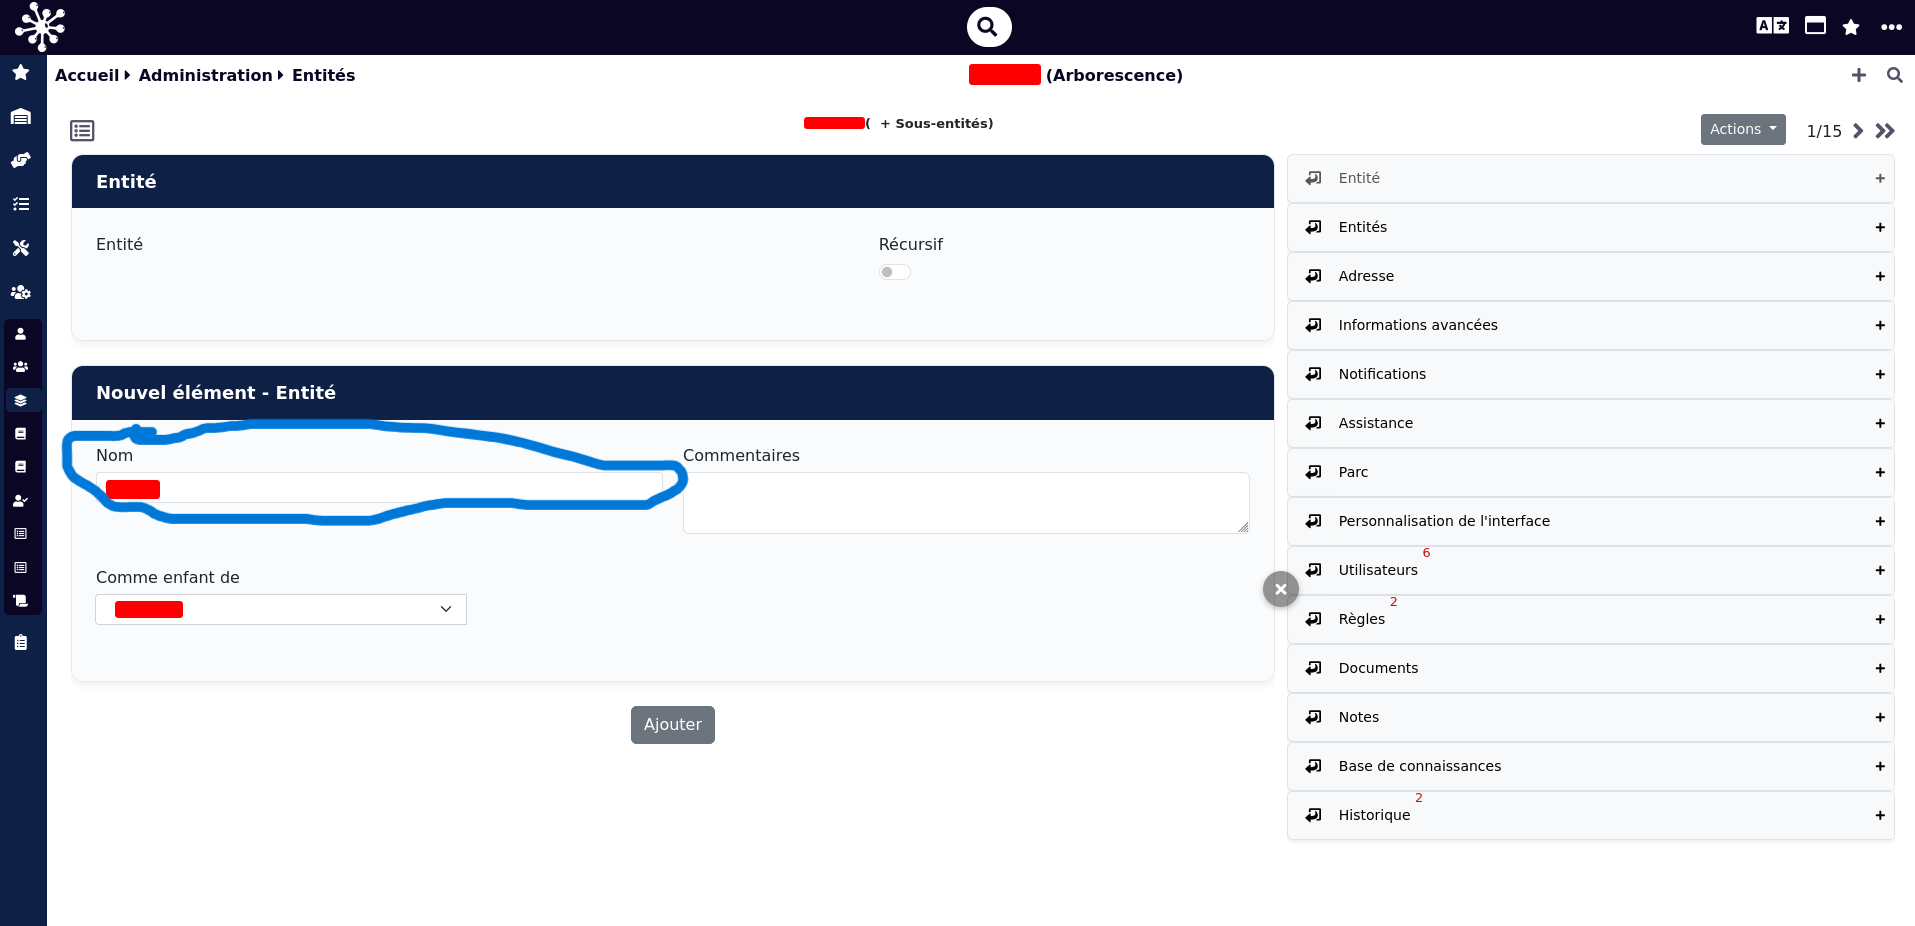This screenshot has height=926, width=1915.
Task: Click the round gray X close button
Action: [1281, 589]
